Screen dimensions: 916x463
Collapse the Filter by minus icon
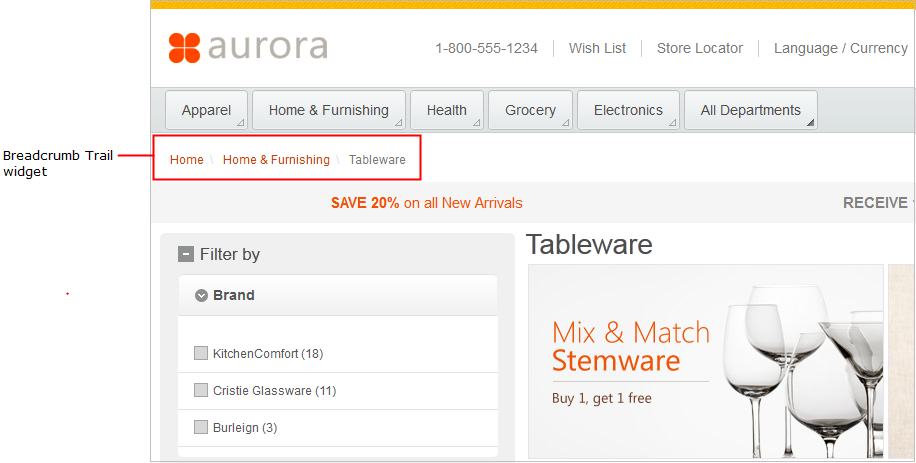click(186, 255)
